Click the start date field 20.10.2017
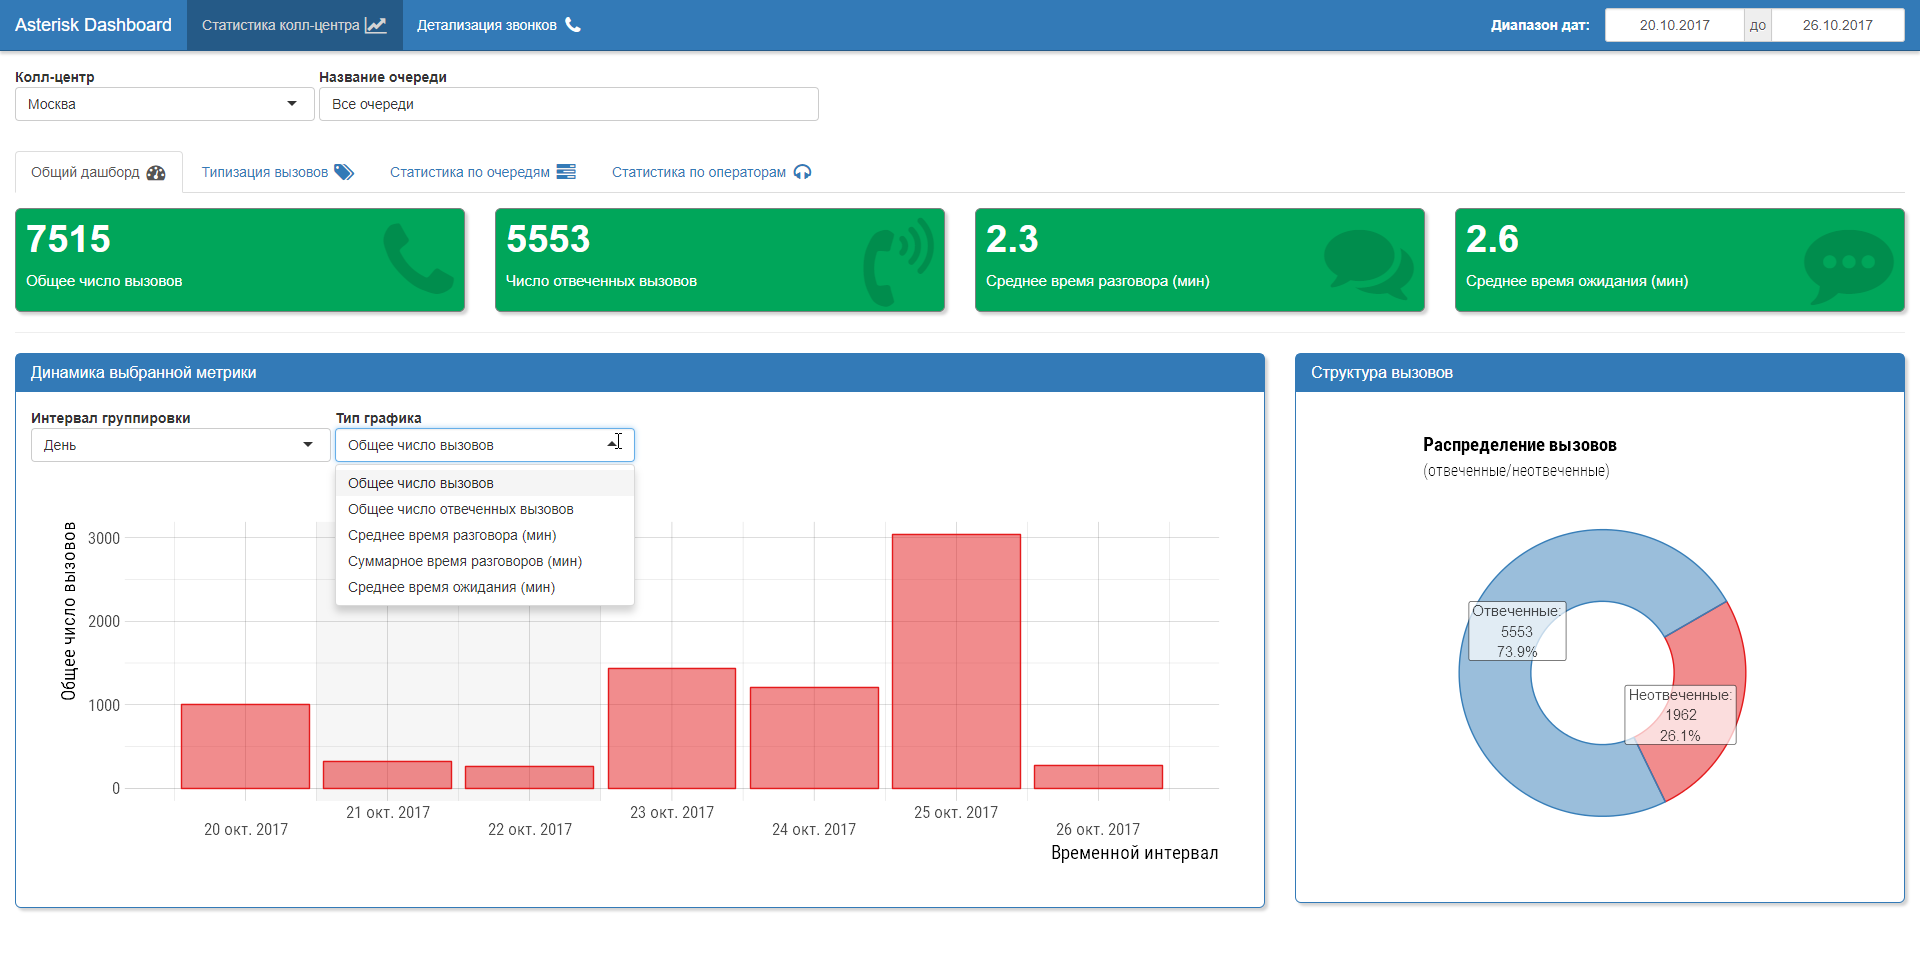 click(1674, 25)
